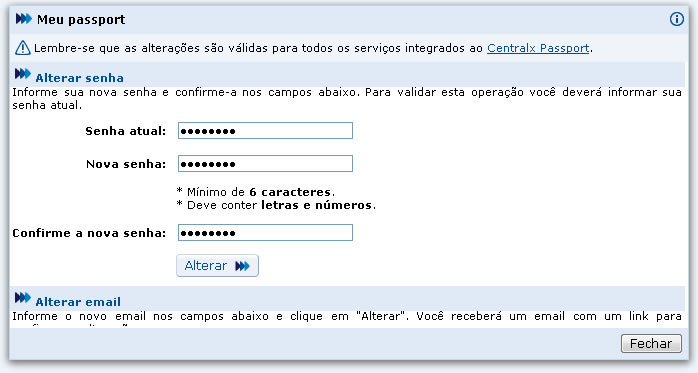The height and width of the screenshot is (373, 698).
Task: Click the arrows icon beside Alterar senha
Action: (x=23, y=73)
